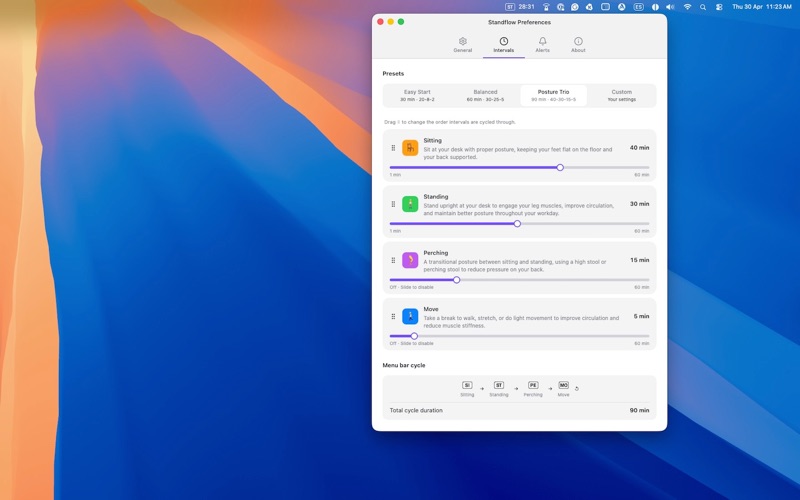Click the Move interval title
800x500 pixels.
(431, 309)
